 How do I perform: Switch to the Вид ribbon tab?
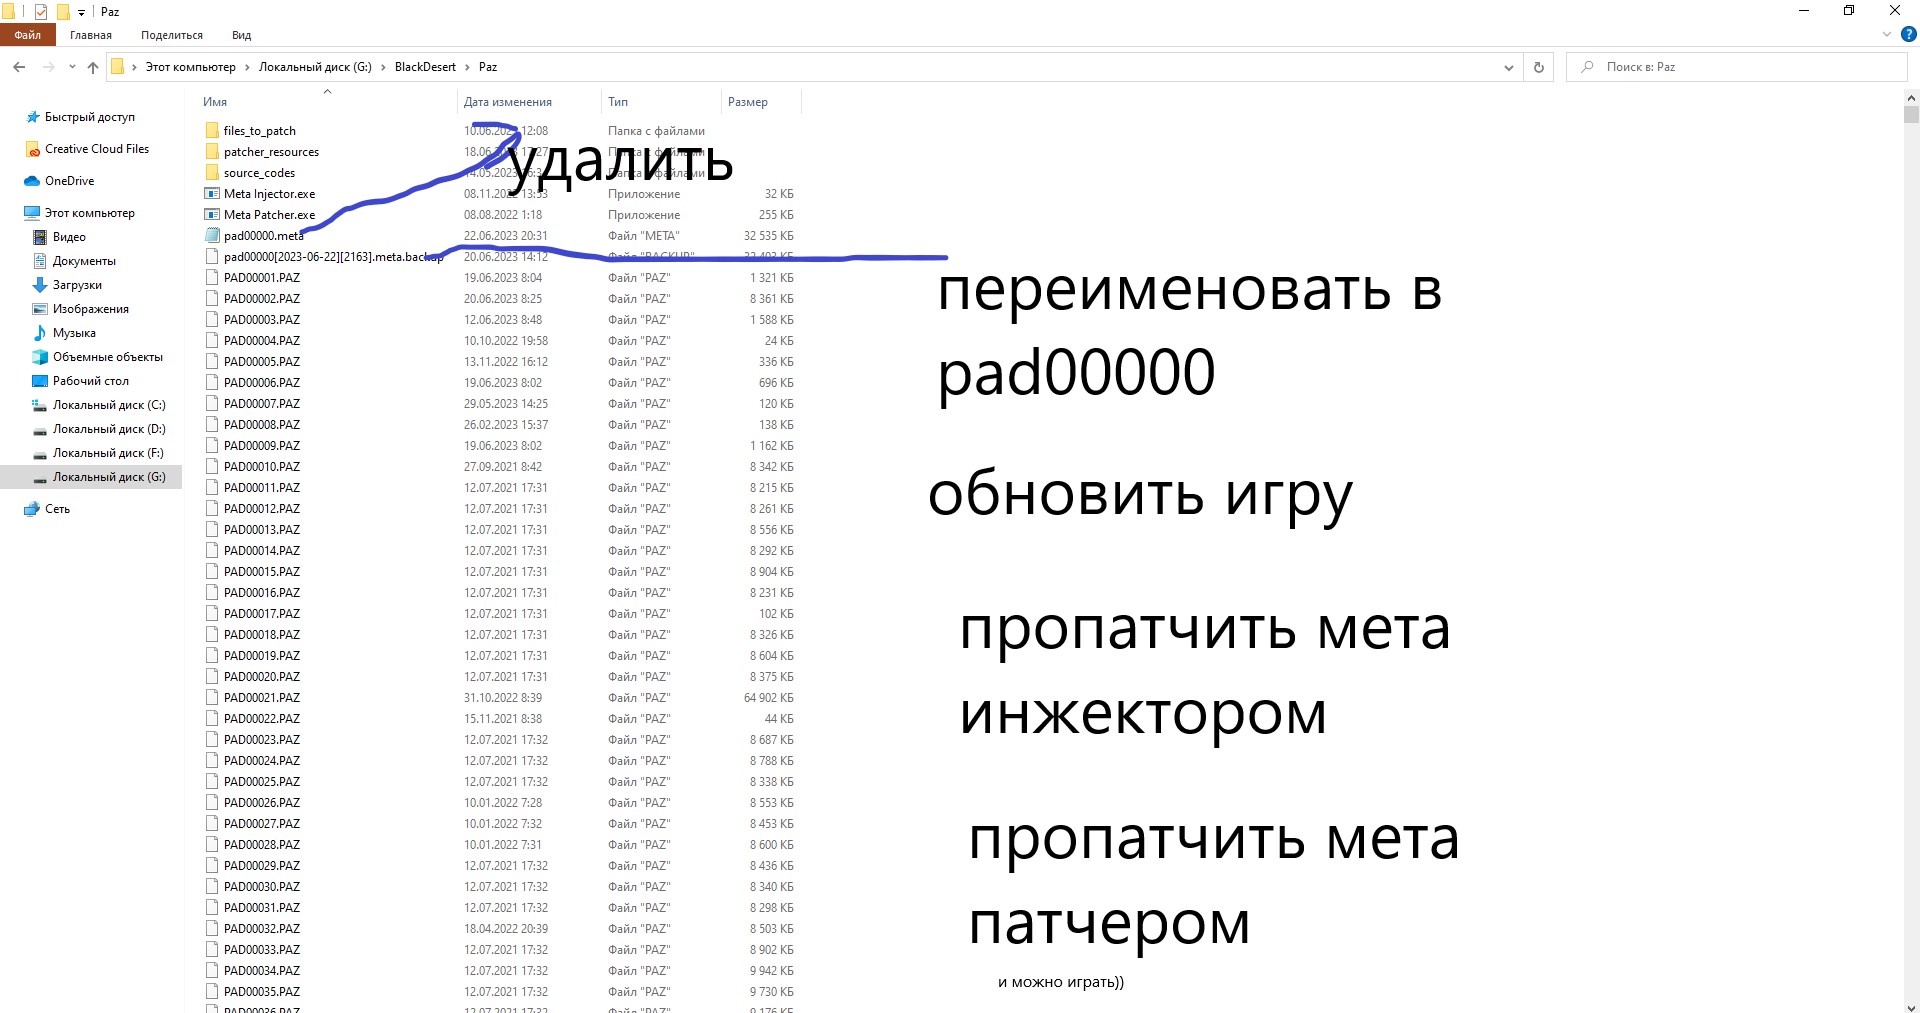click(x=241, y=35)
